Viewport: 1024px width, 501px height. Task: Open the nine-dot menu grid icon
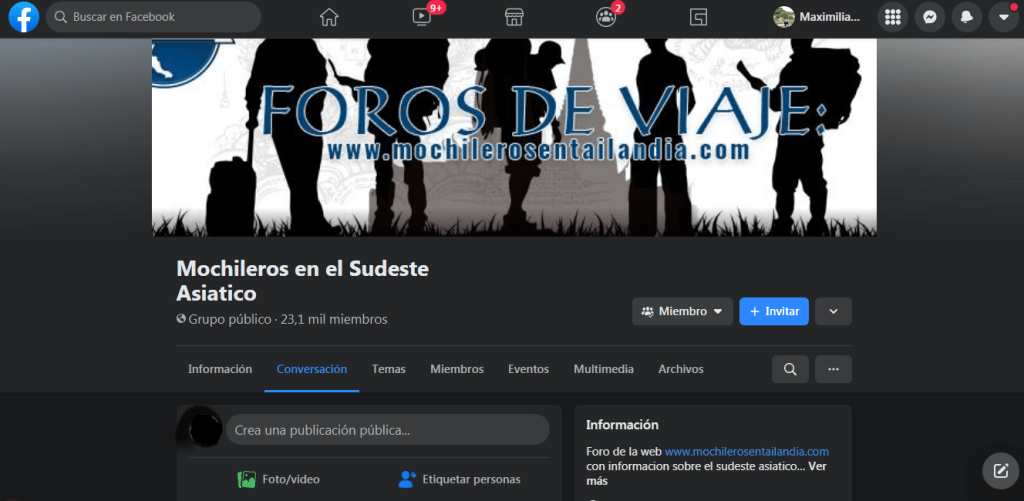(893, 17)
